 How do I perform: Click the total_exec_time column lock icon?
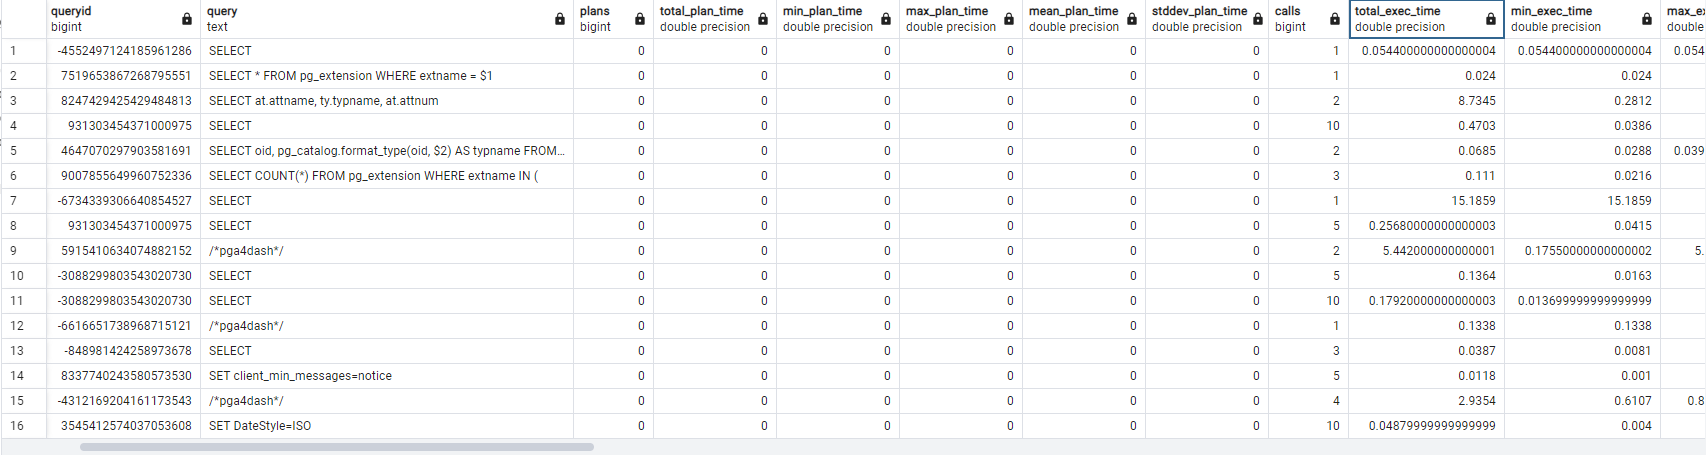pyautogui.click(x=1491, y=19)
